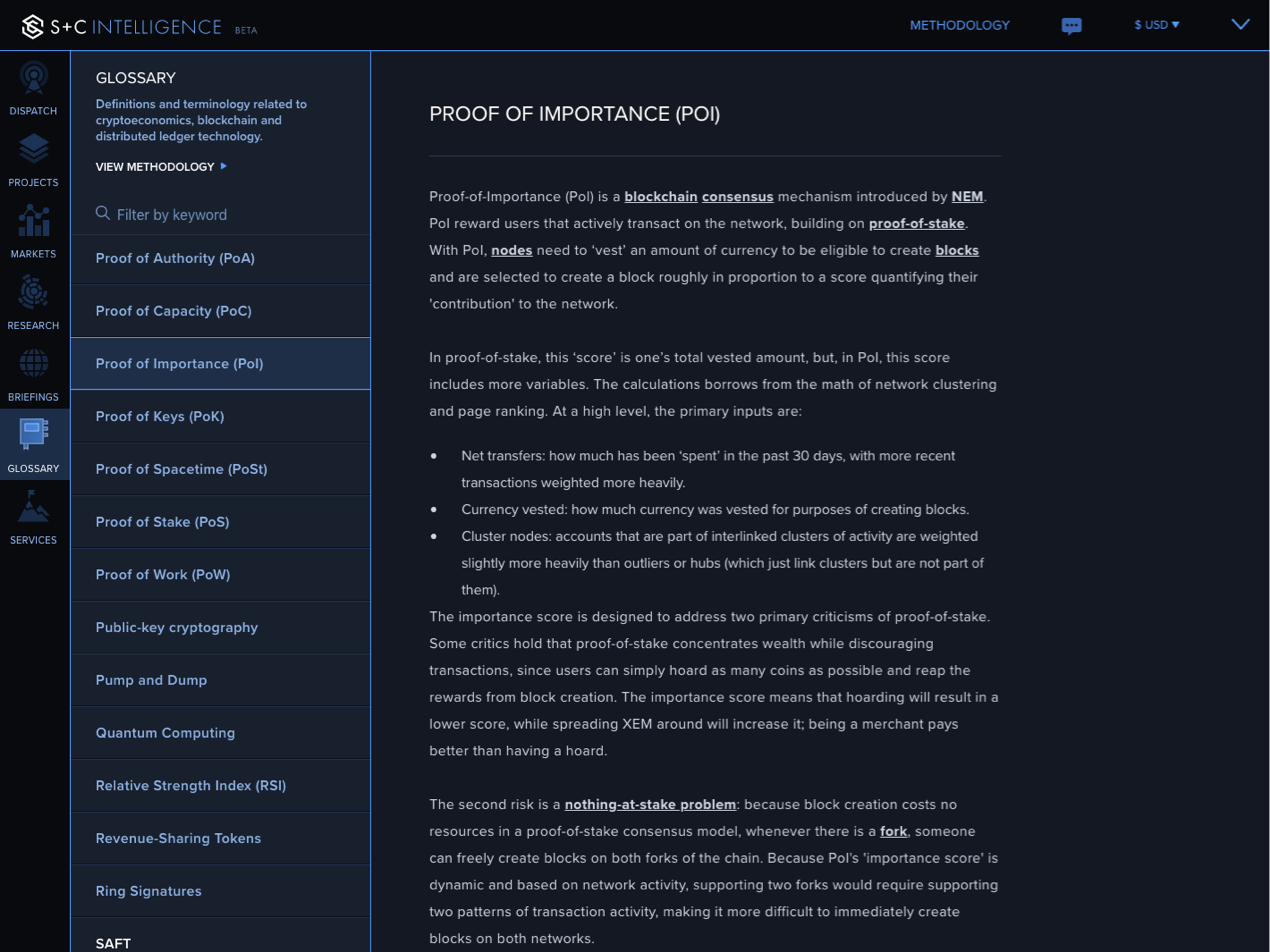Select Proof of Capacity (PoC) entry
This screenshot has width=1270, height=952.
pyautogui.click(x=220, y=311)
